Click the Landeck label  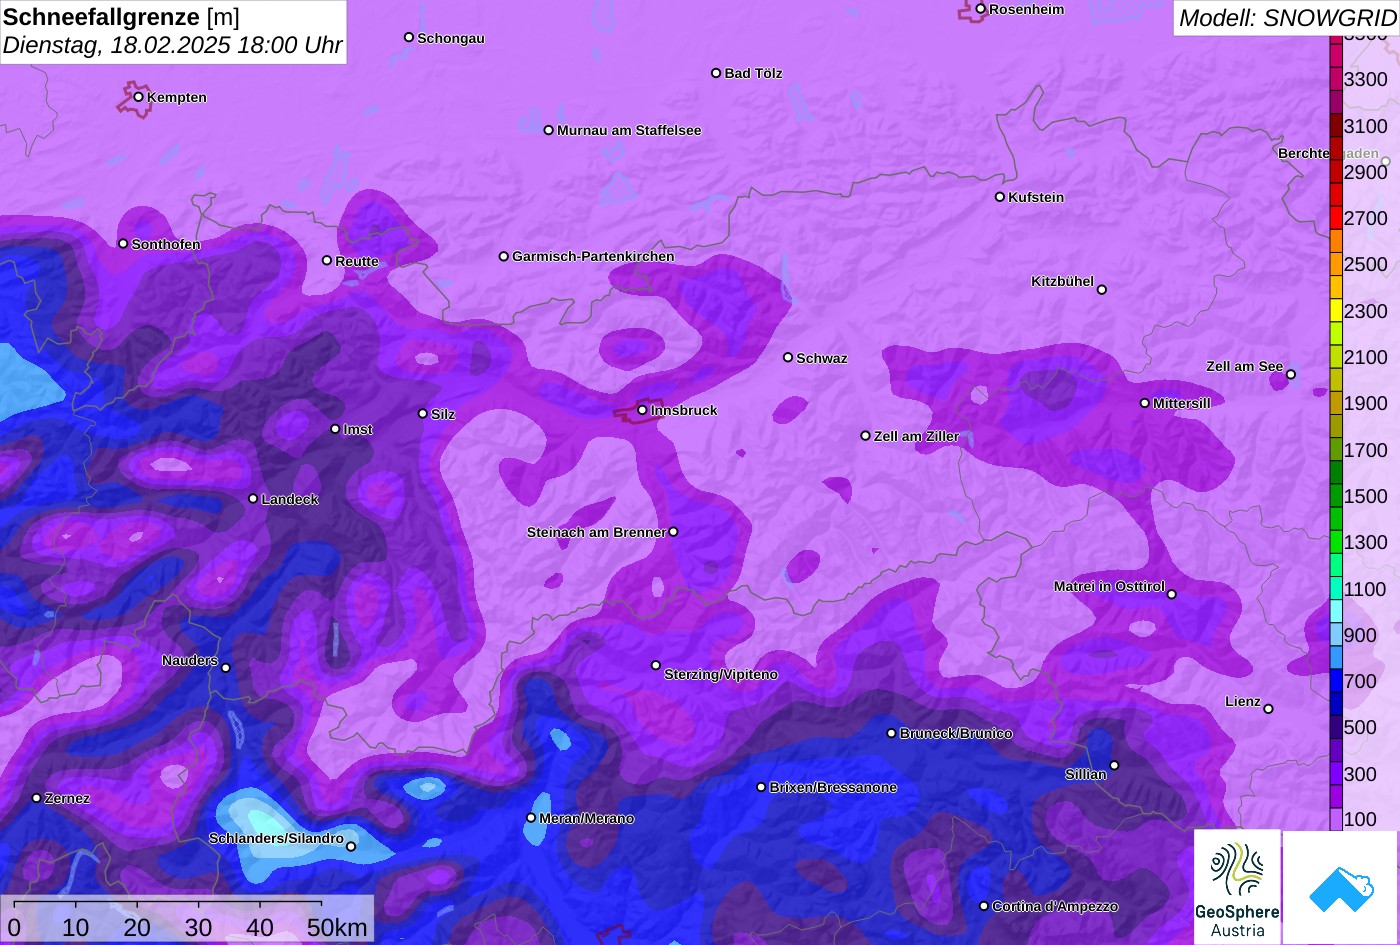pyautogui.click(x=290, y=499)
